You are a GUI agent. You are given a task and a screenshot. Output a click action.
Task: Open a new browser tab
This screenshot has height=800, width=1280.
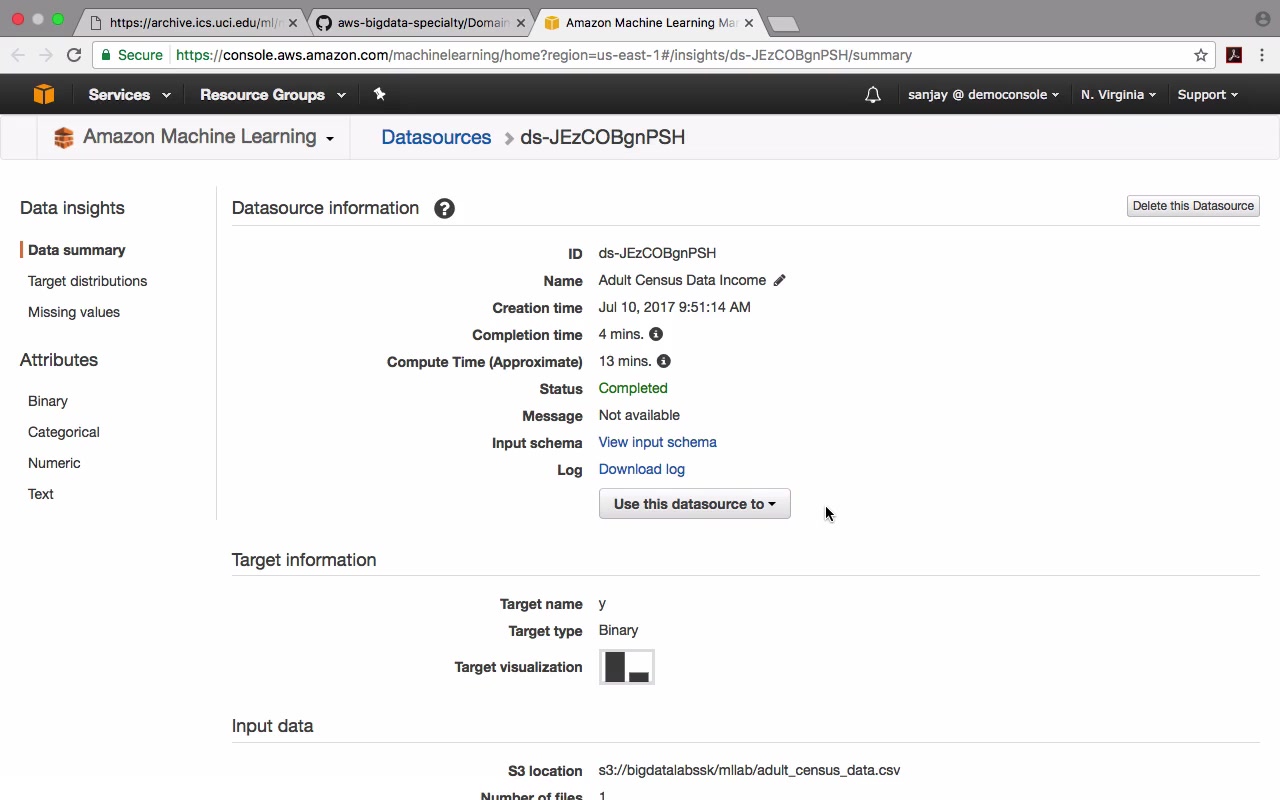(x=783, y=23)
